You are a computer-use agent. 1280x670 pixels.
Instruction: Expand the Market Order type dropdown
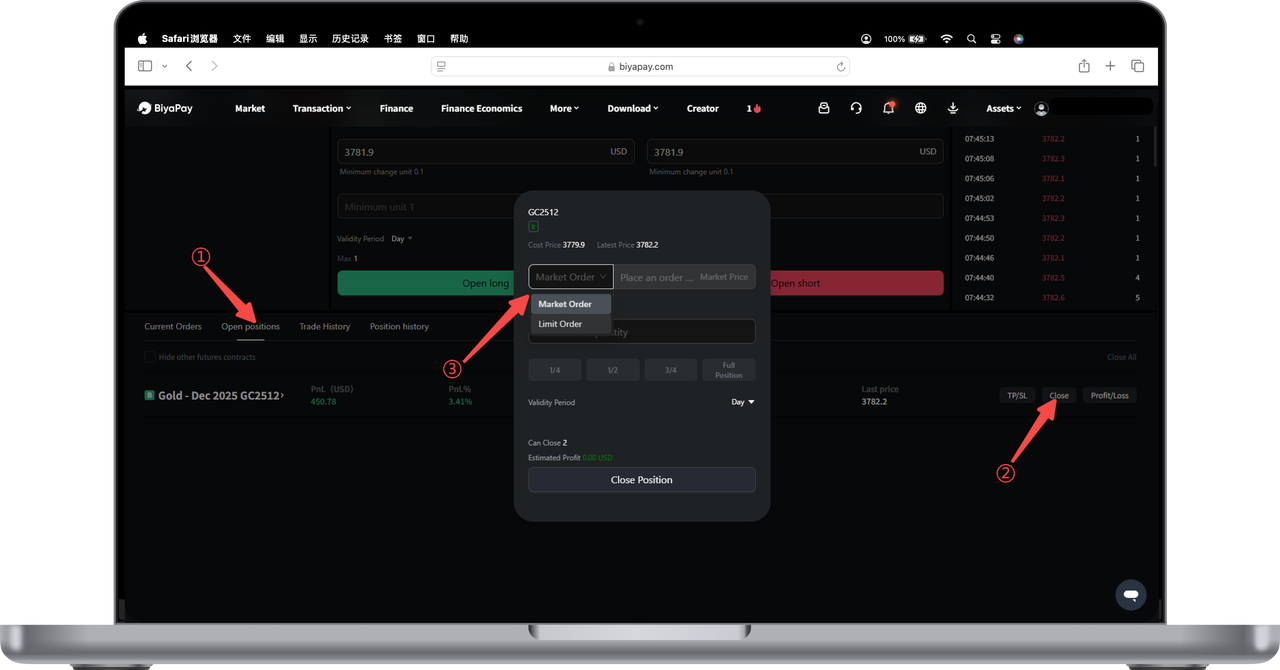[x=570, y=277]
